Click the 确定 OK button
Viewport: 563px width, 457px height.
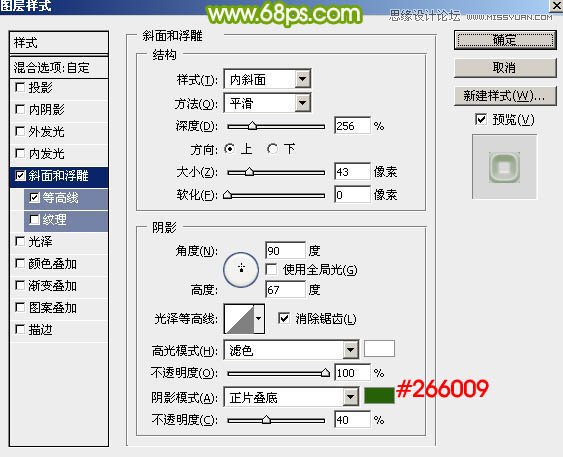(505, 40)
